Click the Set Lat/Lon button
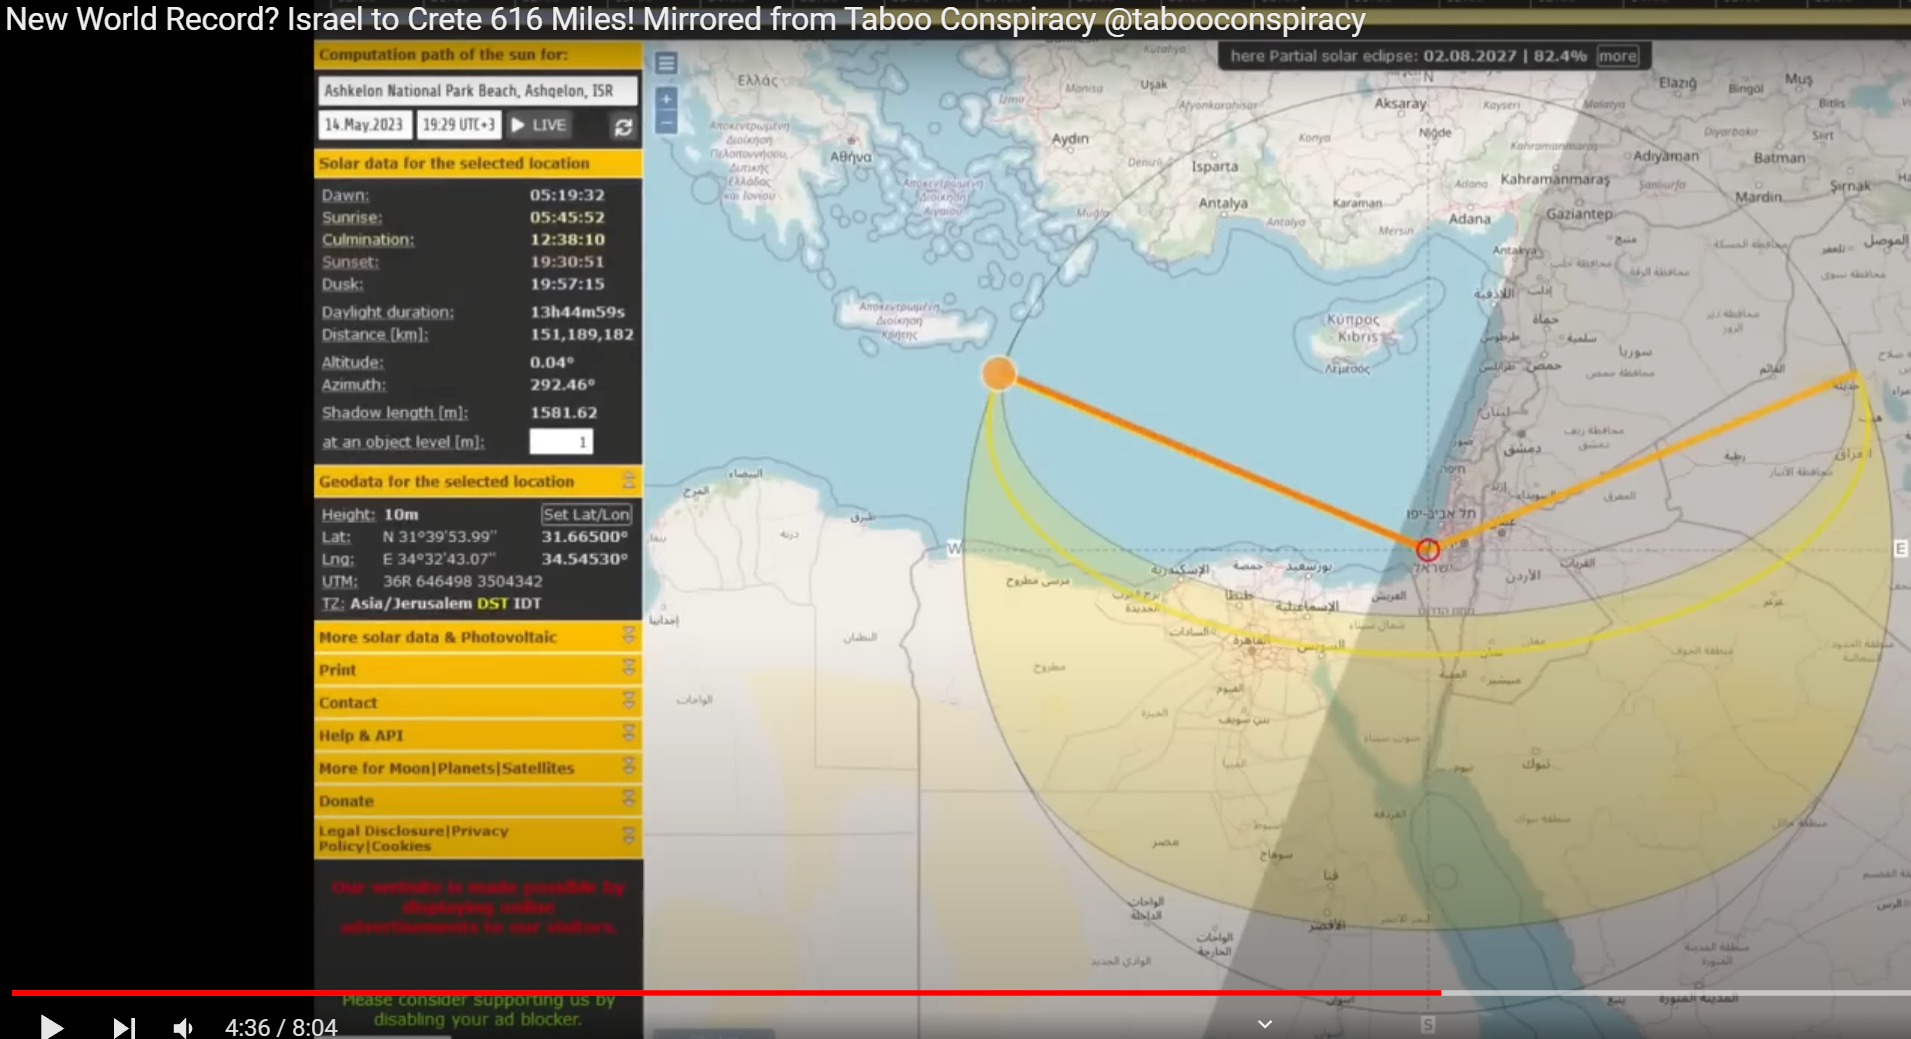 tap(586, 514)
